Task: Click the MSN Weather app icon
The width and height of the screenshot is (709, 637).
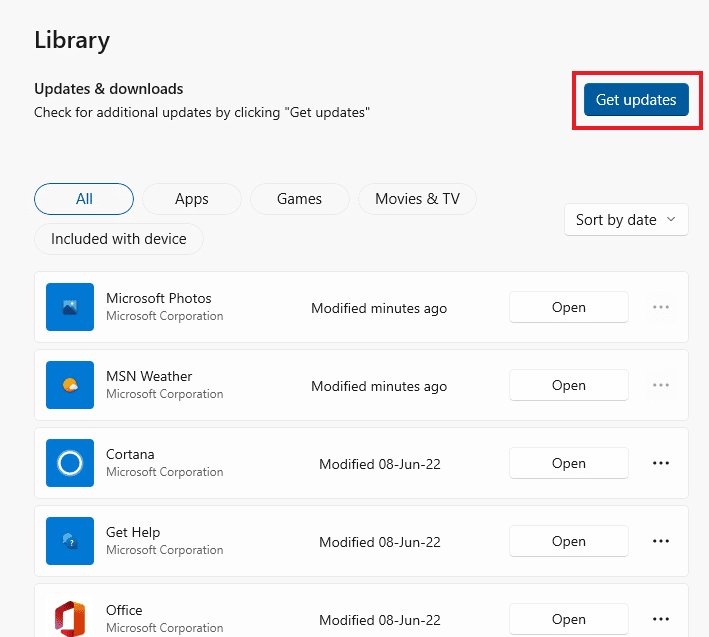Action: (x=70, y=385)
